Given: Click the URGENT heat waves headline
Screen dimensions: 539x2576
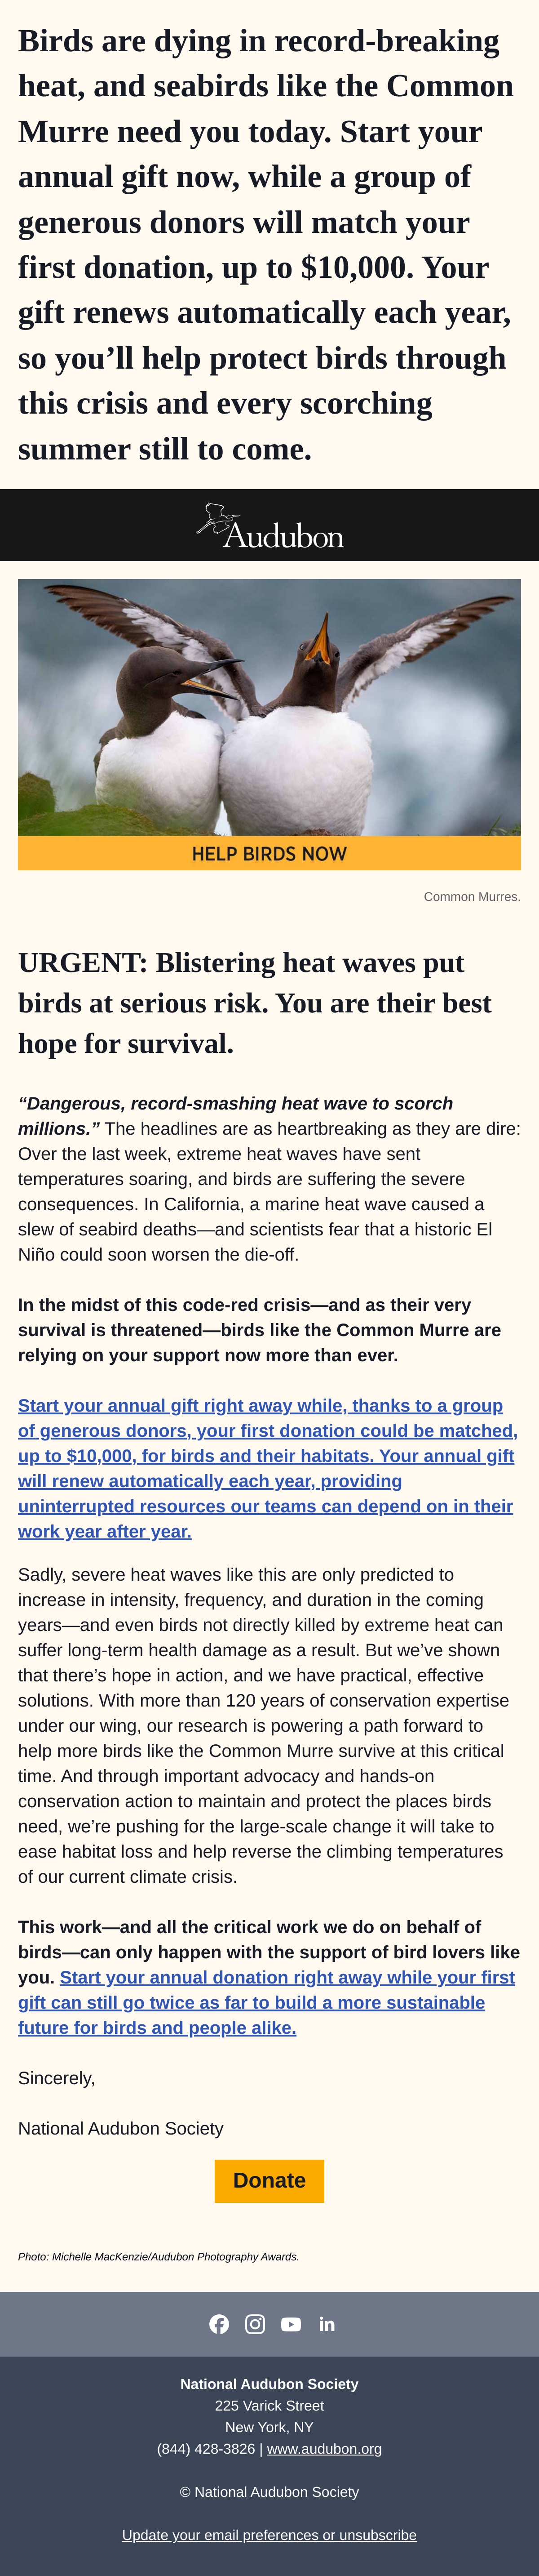Looking at the screenshot, I should point(255,1003).
